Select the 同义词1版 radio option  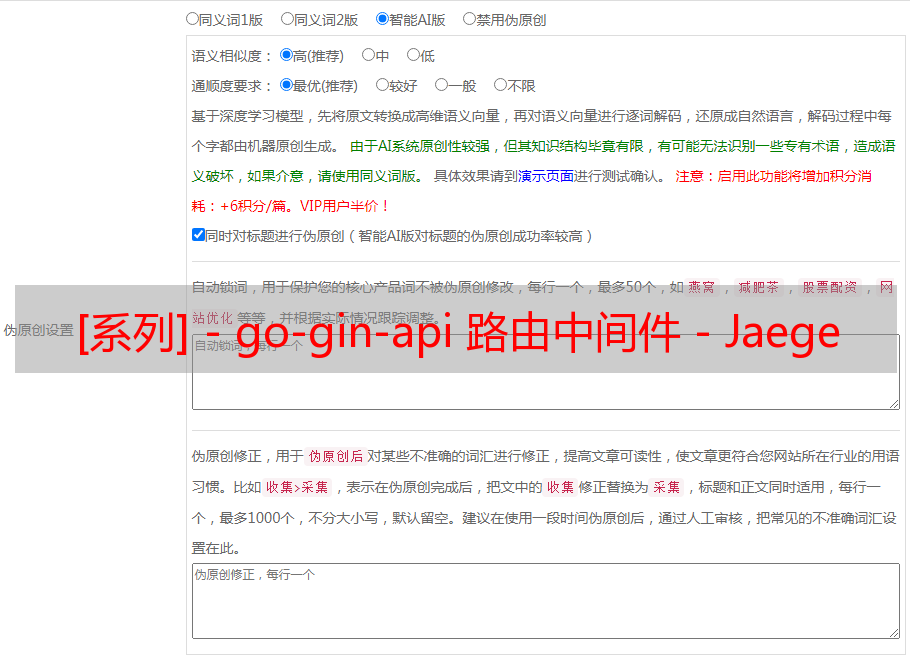[192, 18]
